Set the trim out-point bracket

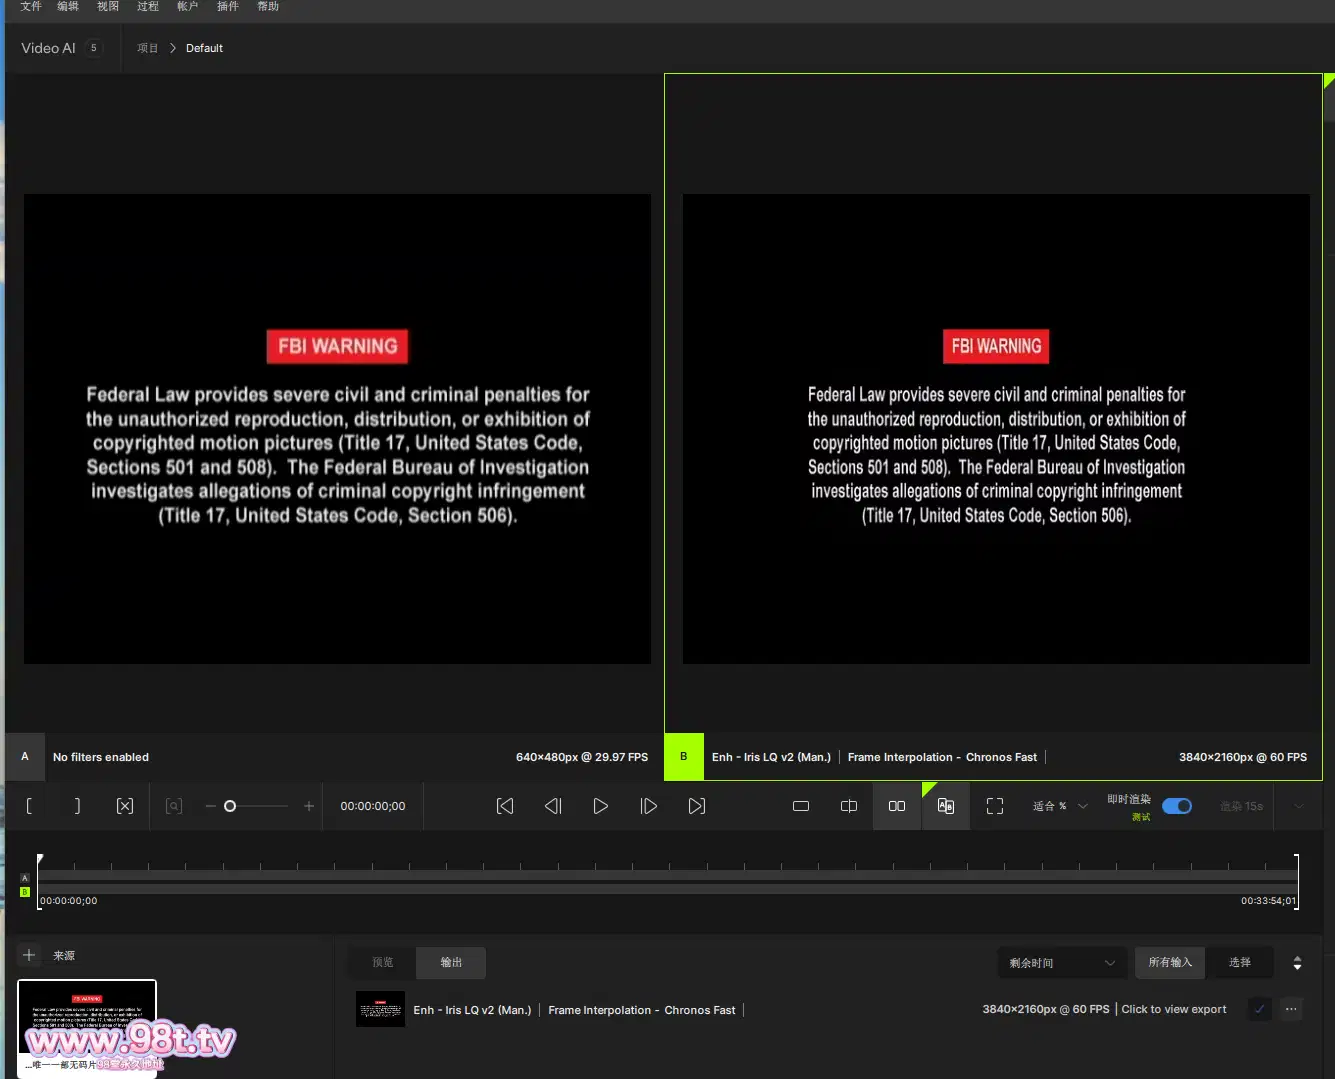(x=77, y=806)
